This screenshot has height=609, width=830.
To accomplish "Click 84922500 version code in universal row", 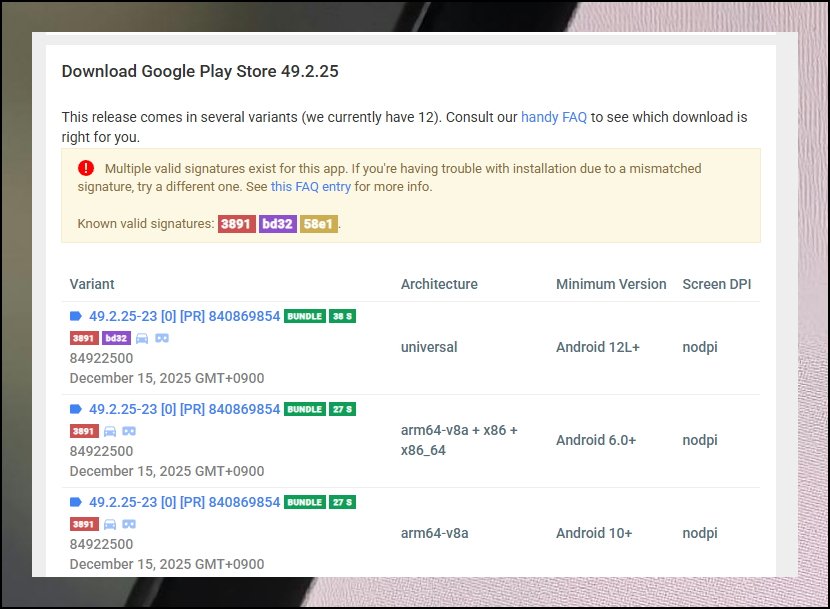I will pos(101,358).
